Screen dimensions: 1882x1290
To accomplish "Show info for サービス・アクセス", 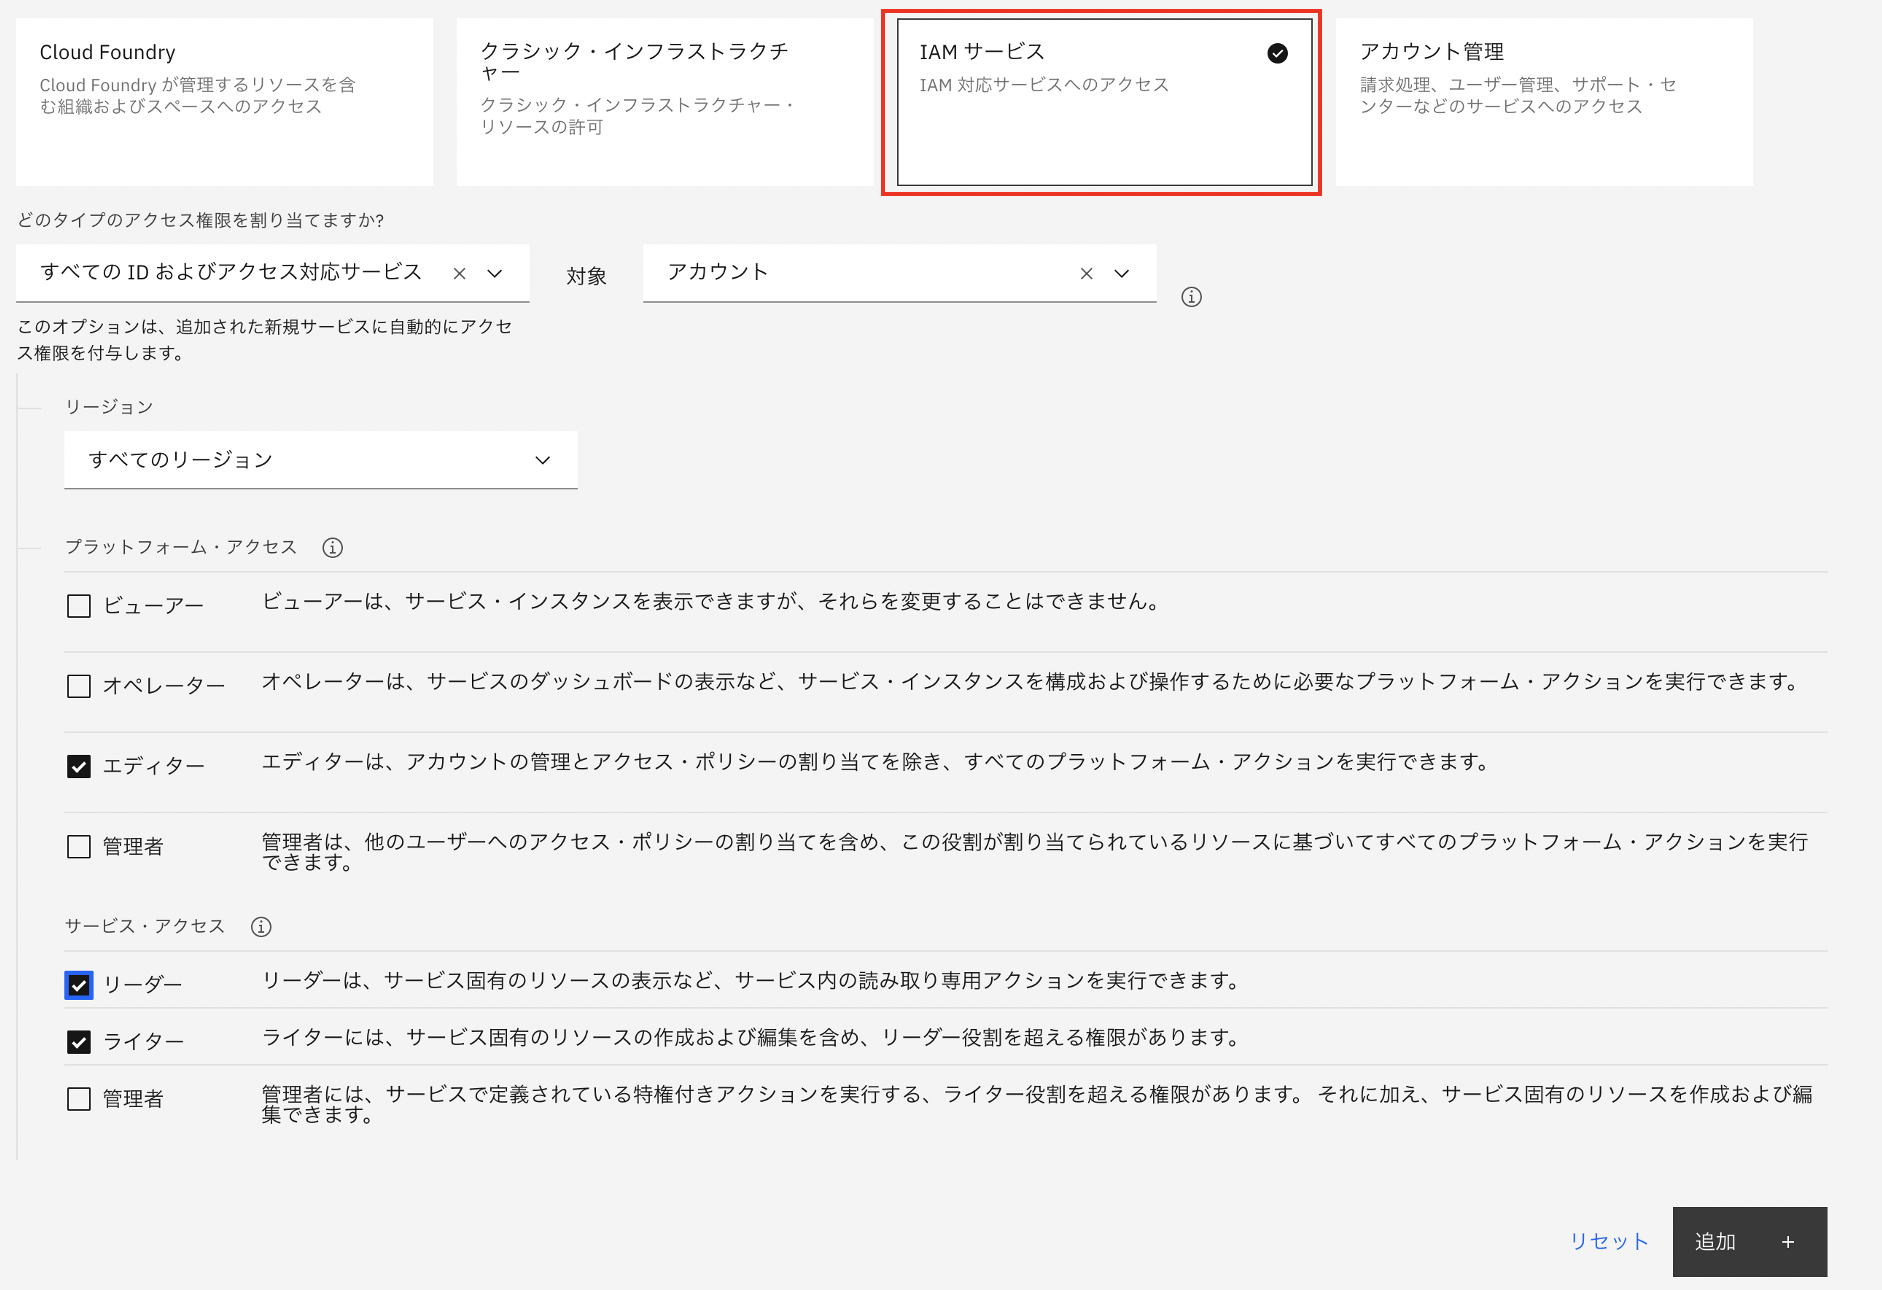I will (x=261, y=927).
